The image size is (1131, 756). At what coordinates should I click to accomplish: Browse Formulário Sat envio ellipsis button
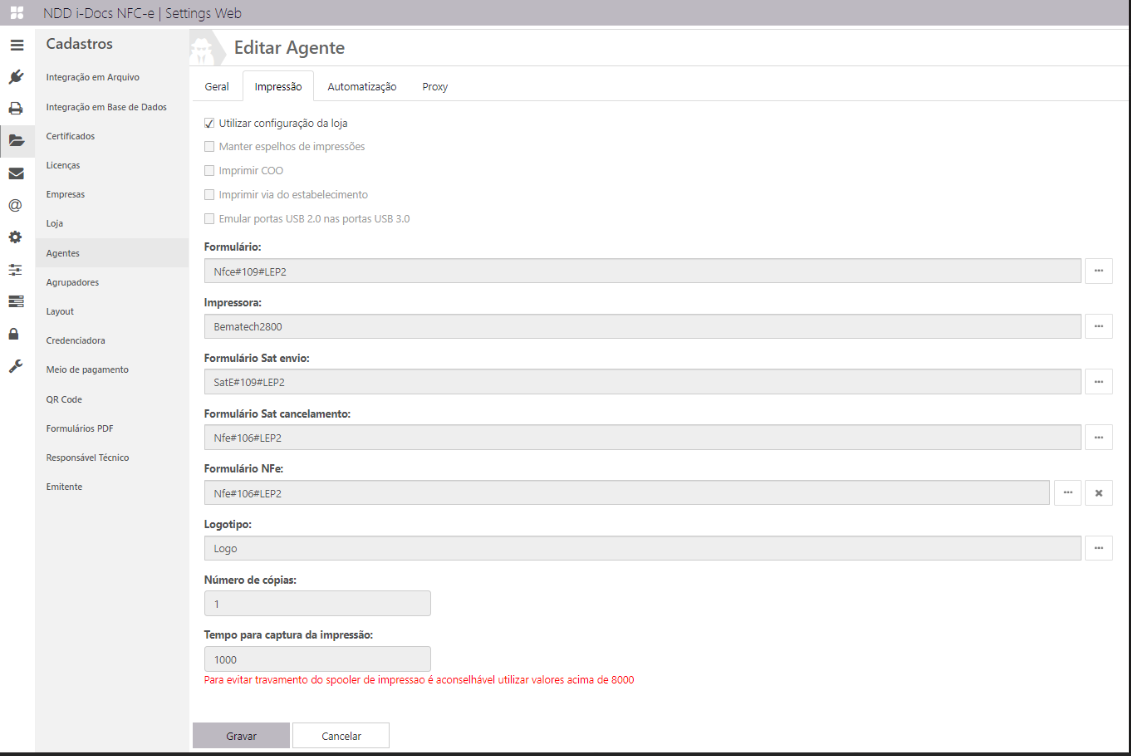click(x=1099, y=382)
